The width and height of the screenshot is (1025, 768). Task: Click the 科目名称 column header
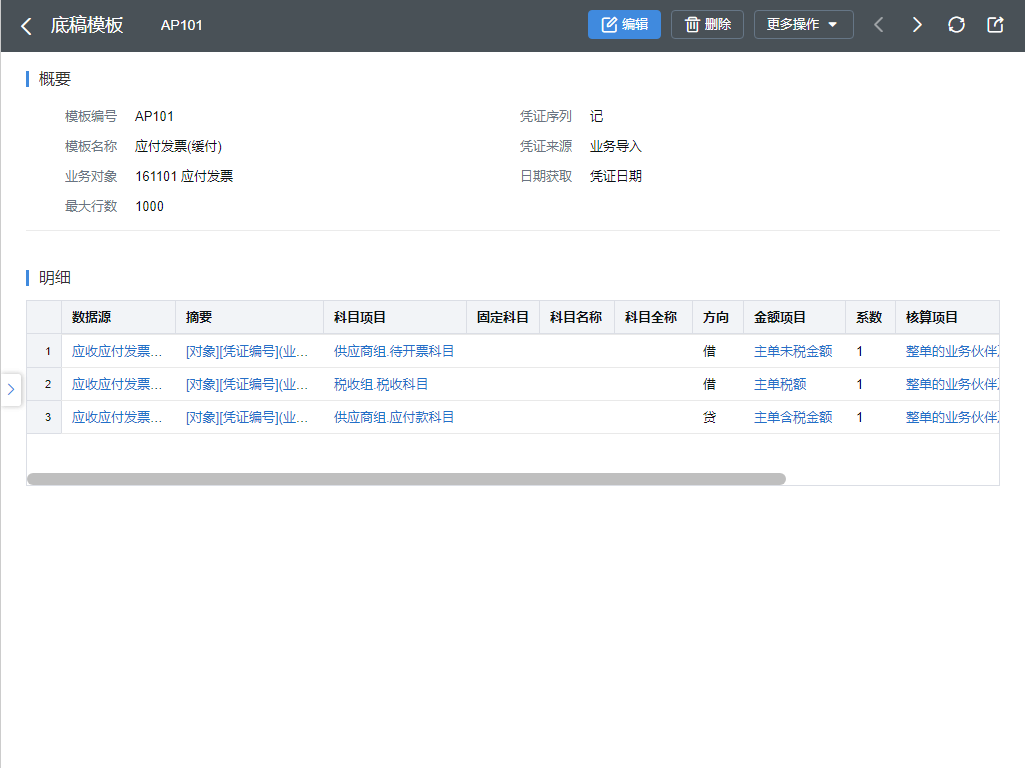[577, 318]
